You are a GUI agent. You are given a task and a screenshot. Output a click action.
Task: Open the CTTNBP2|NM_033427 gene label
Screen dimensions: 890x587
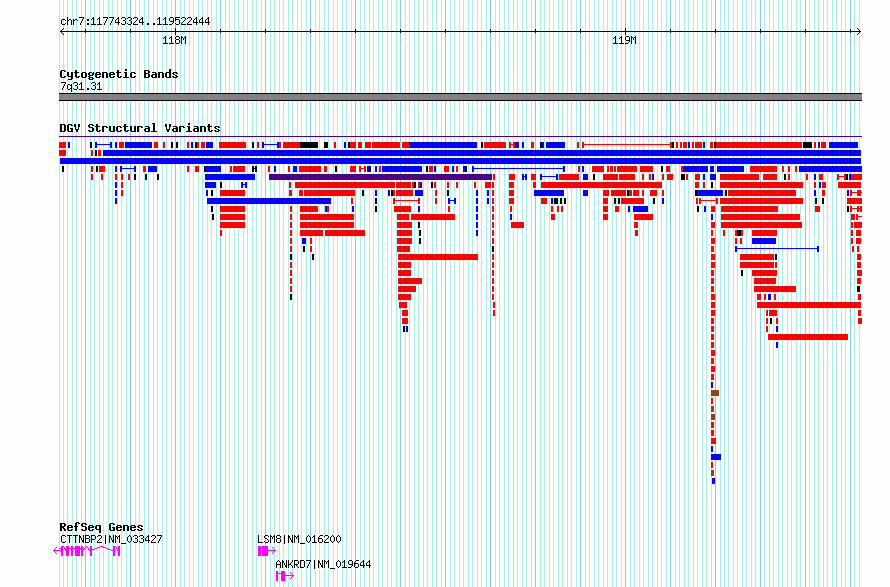pyautogui.click(x=111, y=539)
